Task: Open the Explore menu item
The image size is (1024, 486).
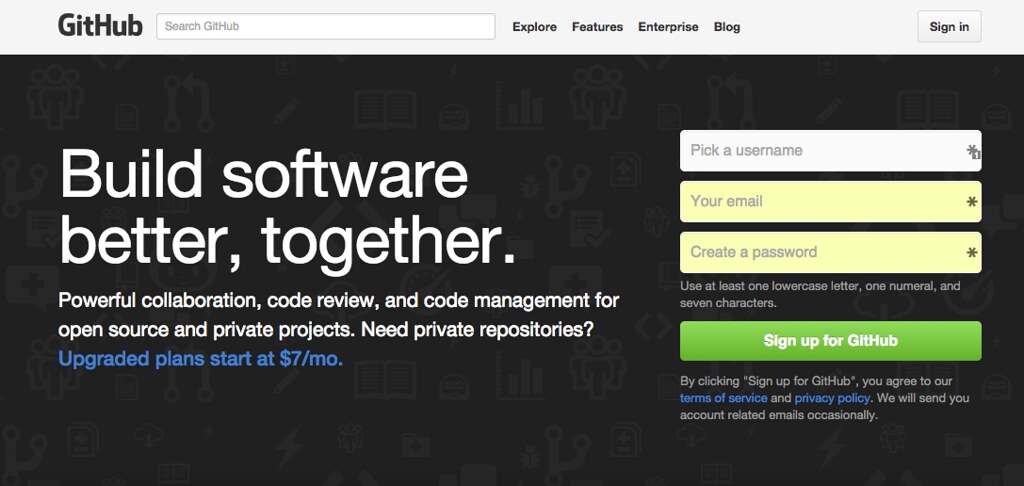Action: click(534, 27)
